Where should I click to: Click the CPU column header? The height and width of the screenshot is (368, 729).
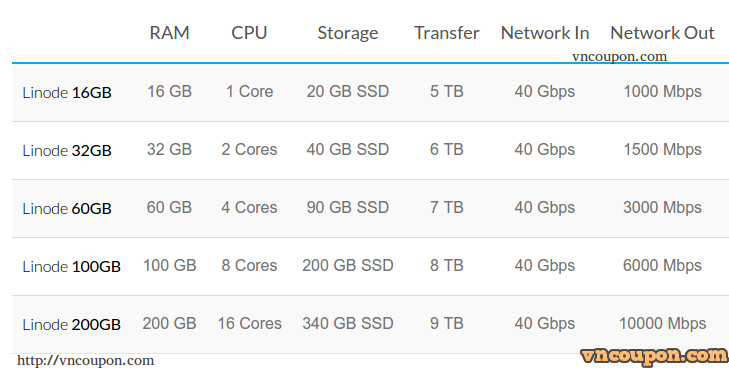tap(249, 33)
